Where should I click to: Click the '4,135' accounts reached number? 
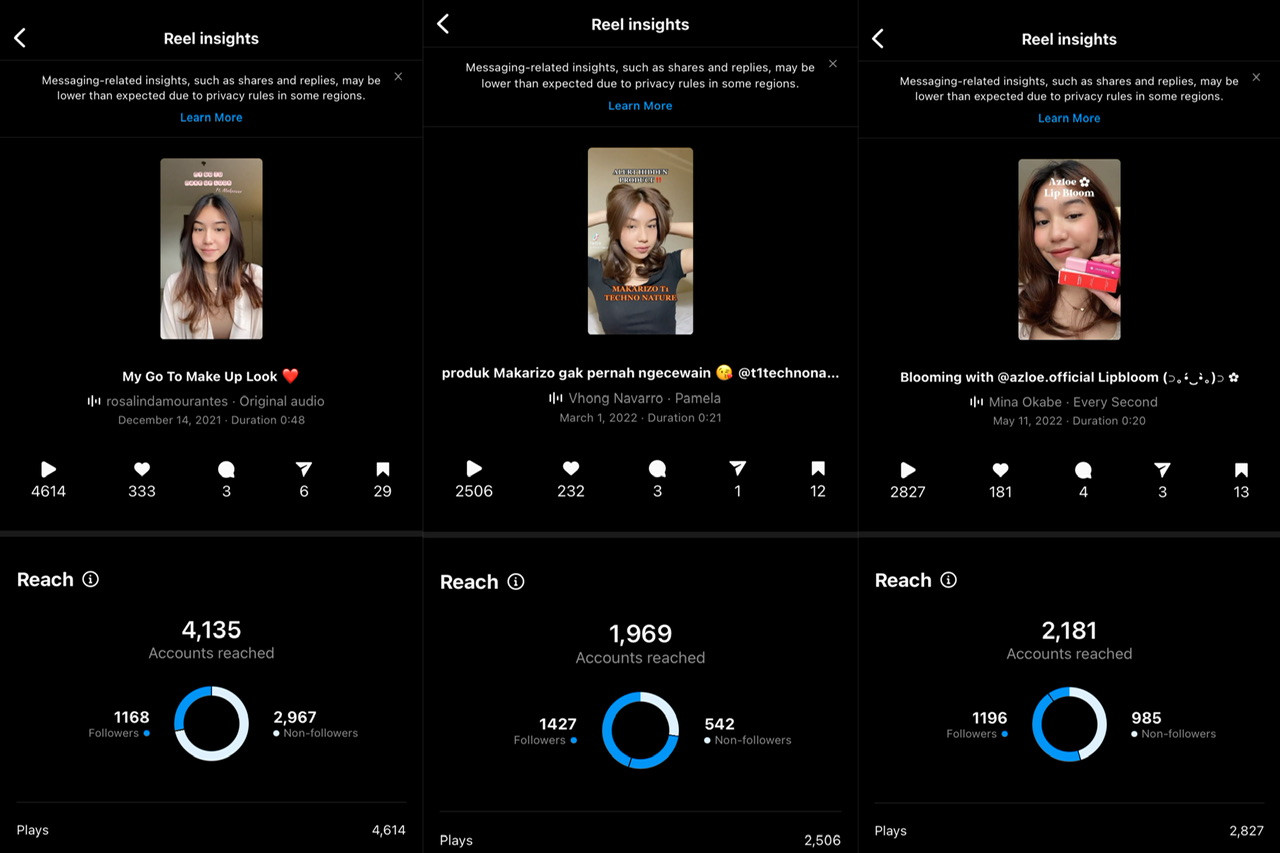pyautogui.click(x=211, y=630)
